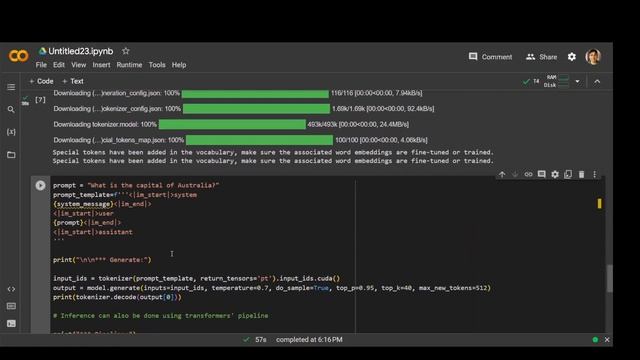Click the "# Inference can also be done" comment
Image resolution: width=640 pixels, height=360 pixels.
tap(160, 316)
